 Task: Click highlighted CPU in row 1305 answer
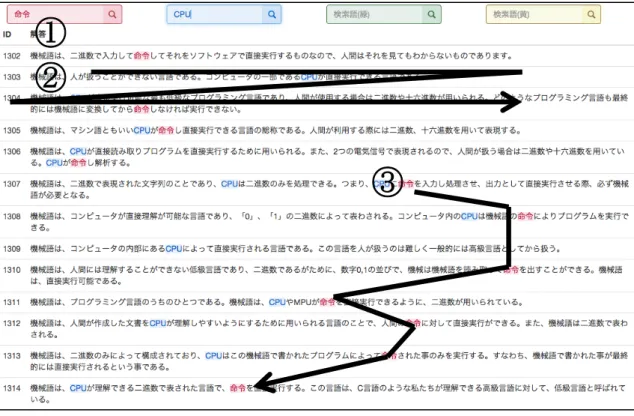tap(142, 130)
